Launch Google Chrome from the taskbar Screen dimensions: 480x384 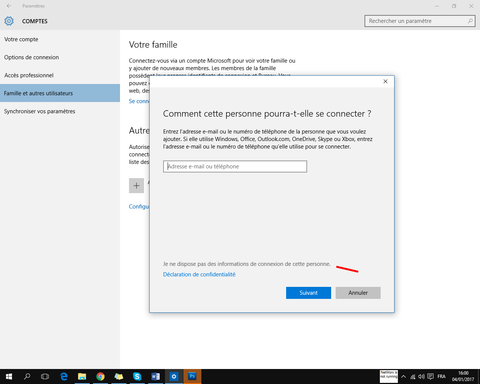point(100,376)
